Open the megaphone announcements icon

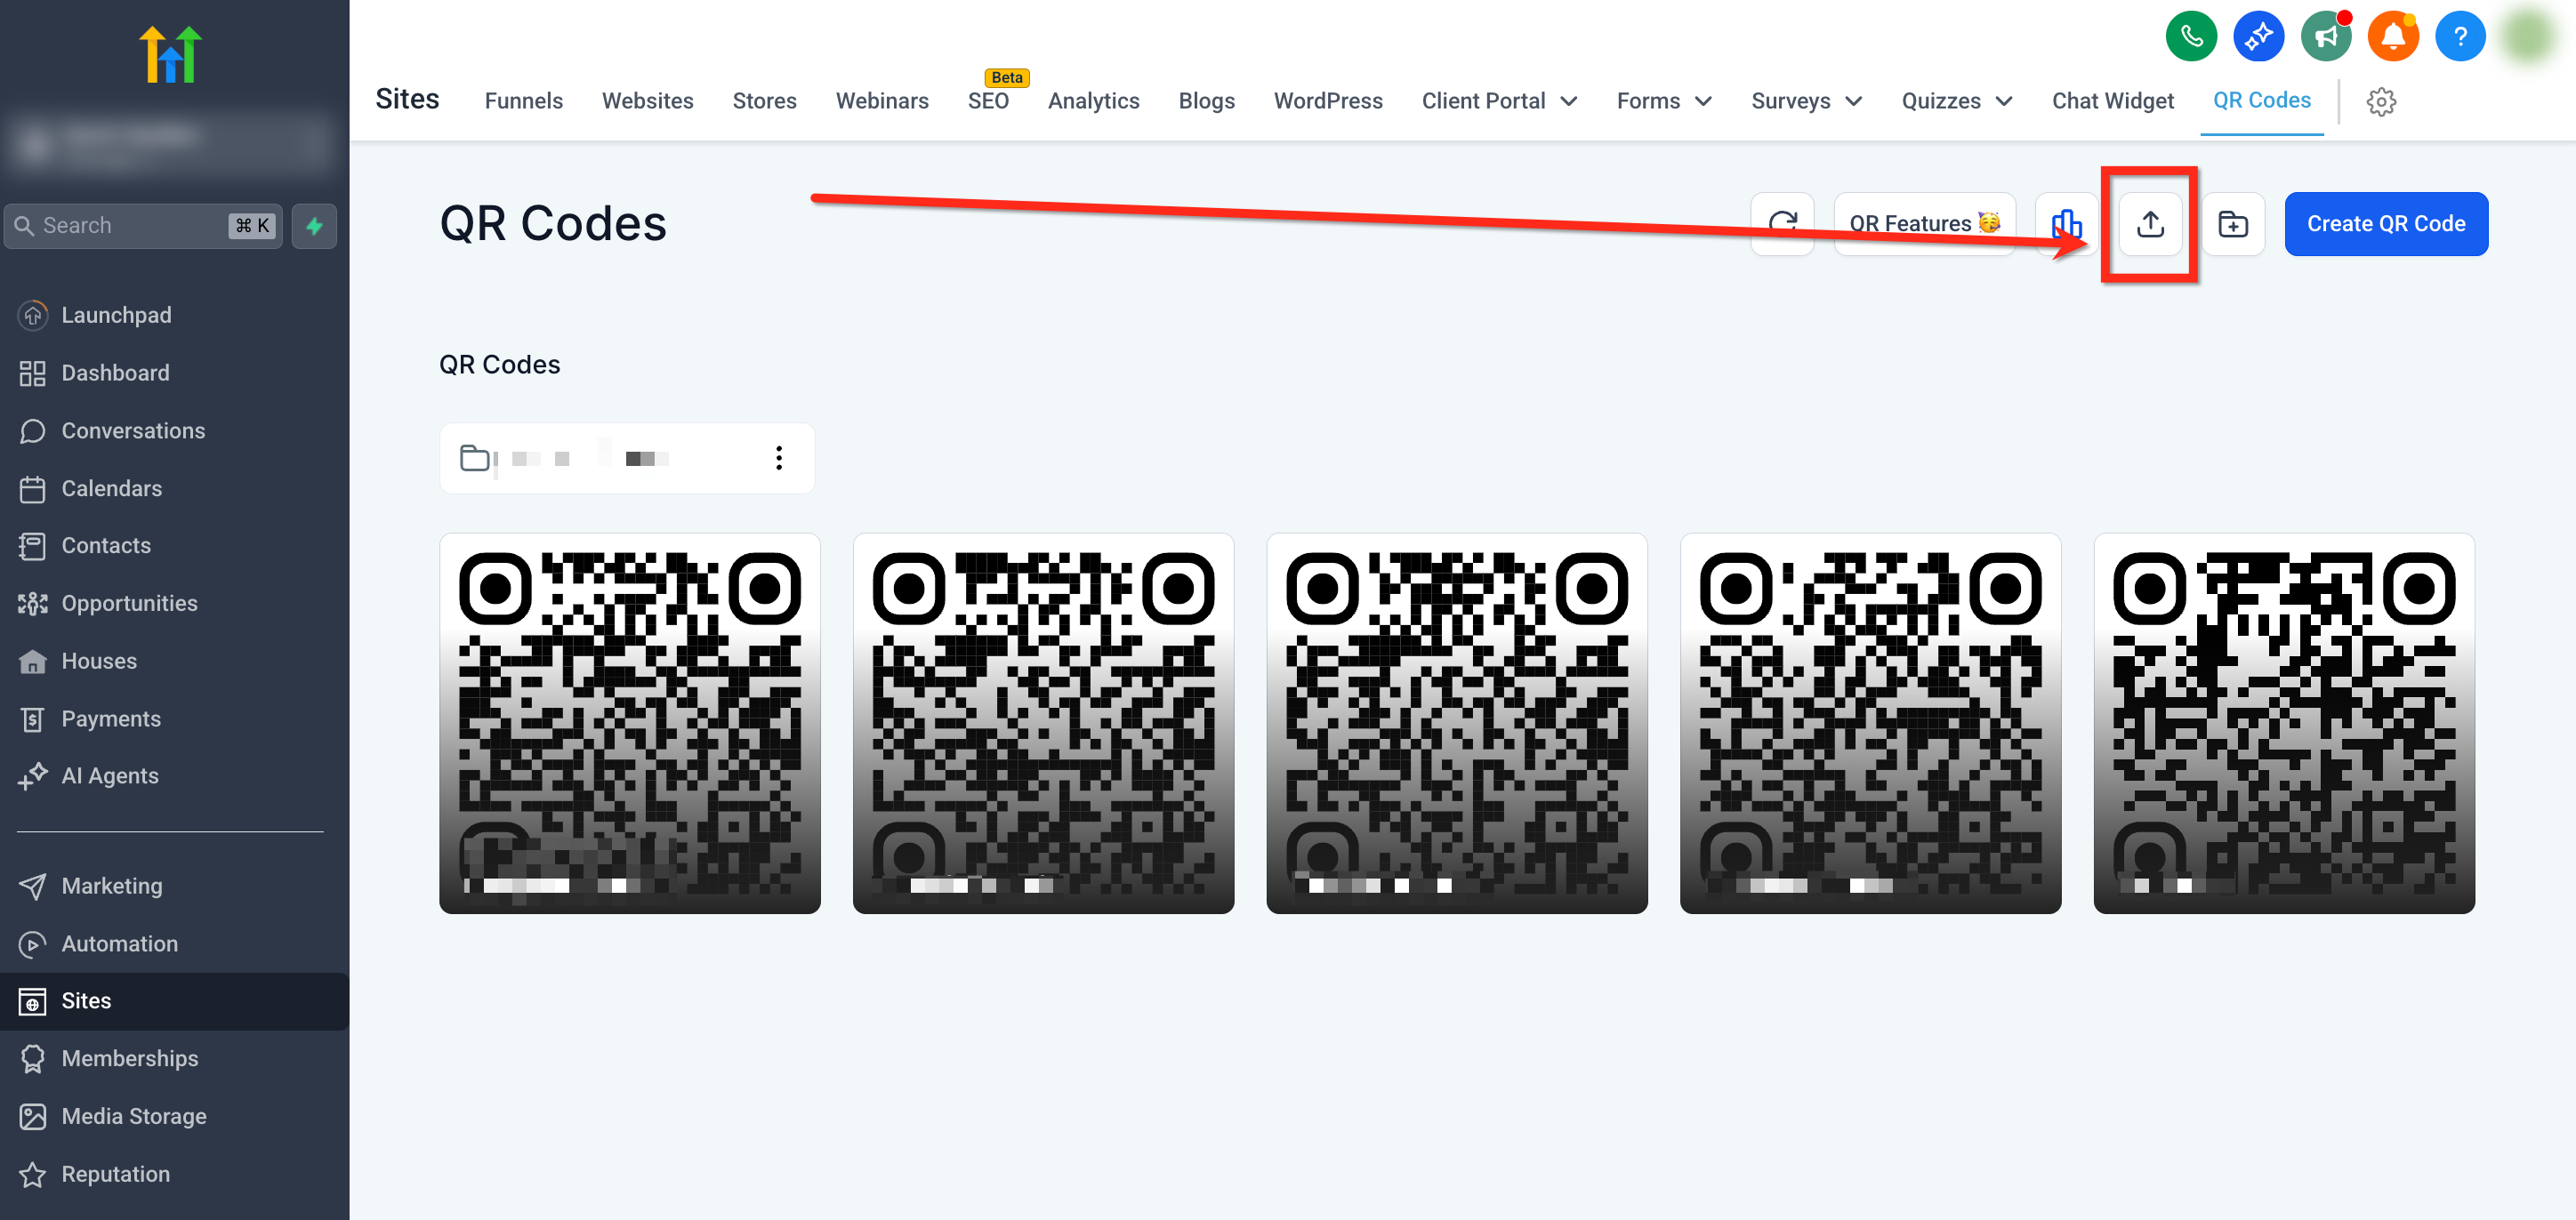(x=2325, y=37)
